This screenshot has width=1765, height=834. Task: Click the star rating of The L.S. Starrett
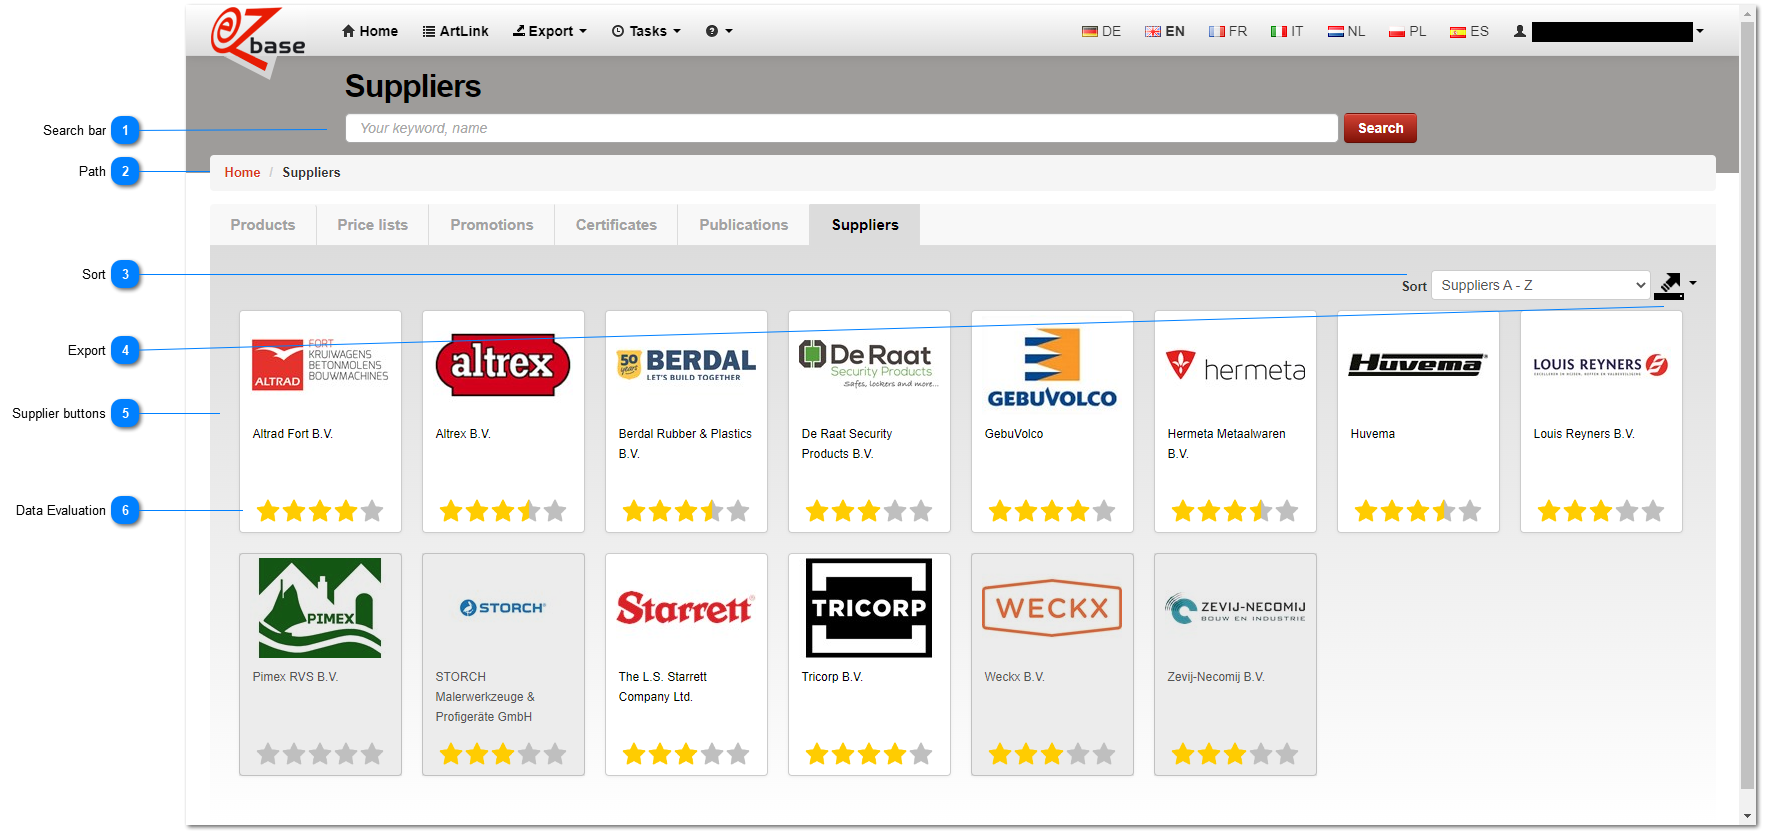tap(686, 754)
